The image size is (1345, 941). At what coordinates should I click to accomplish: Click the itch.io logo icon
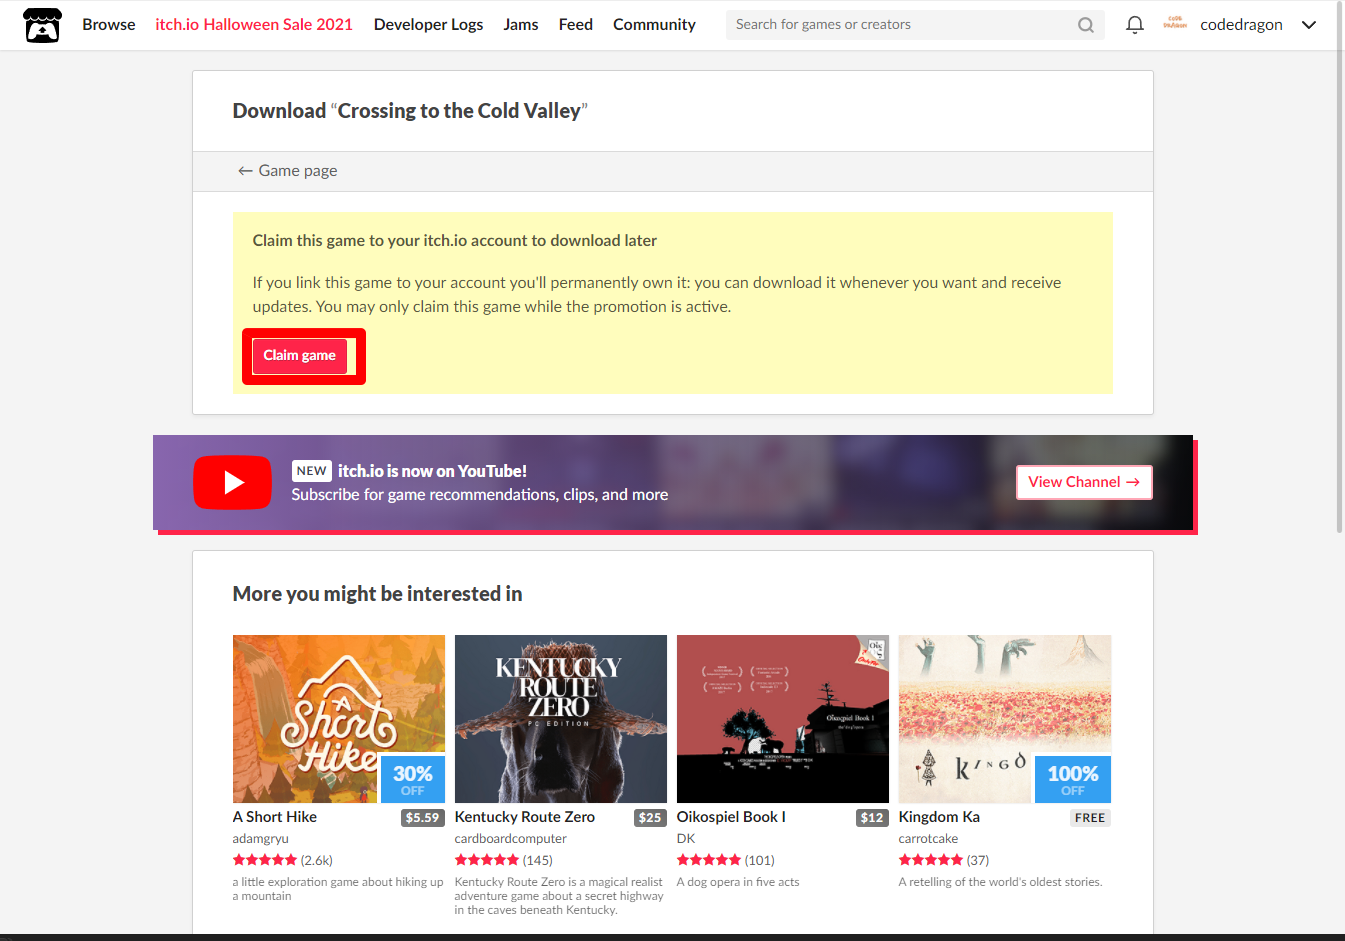click(x=42, y=25)
